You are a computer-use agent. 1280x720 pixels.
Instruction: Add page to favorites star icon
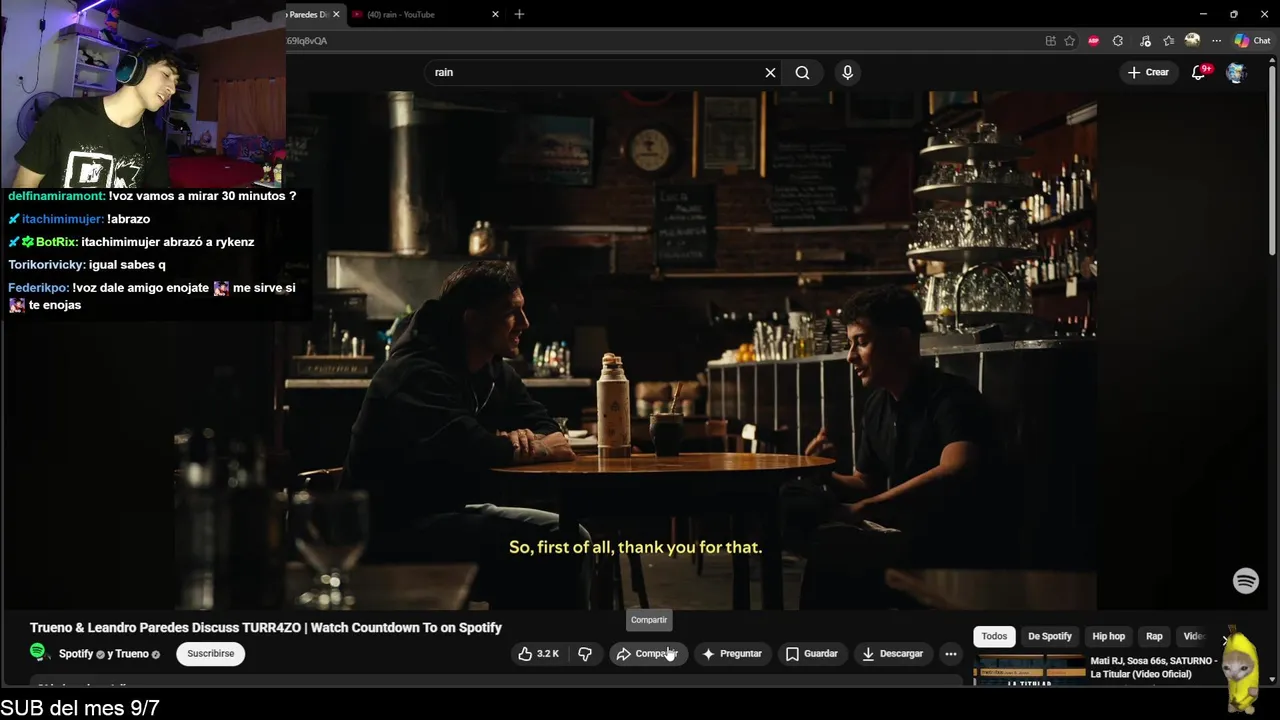[x=1070, y=41]
